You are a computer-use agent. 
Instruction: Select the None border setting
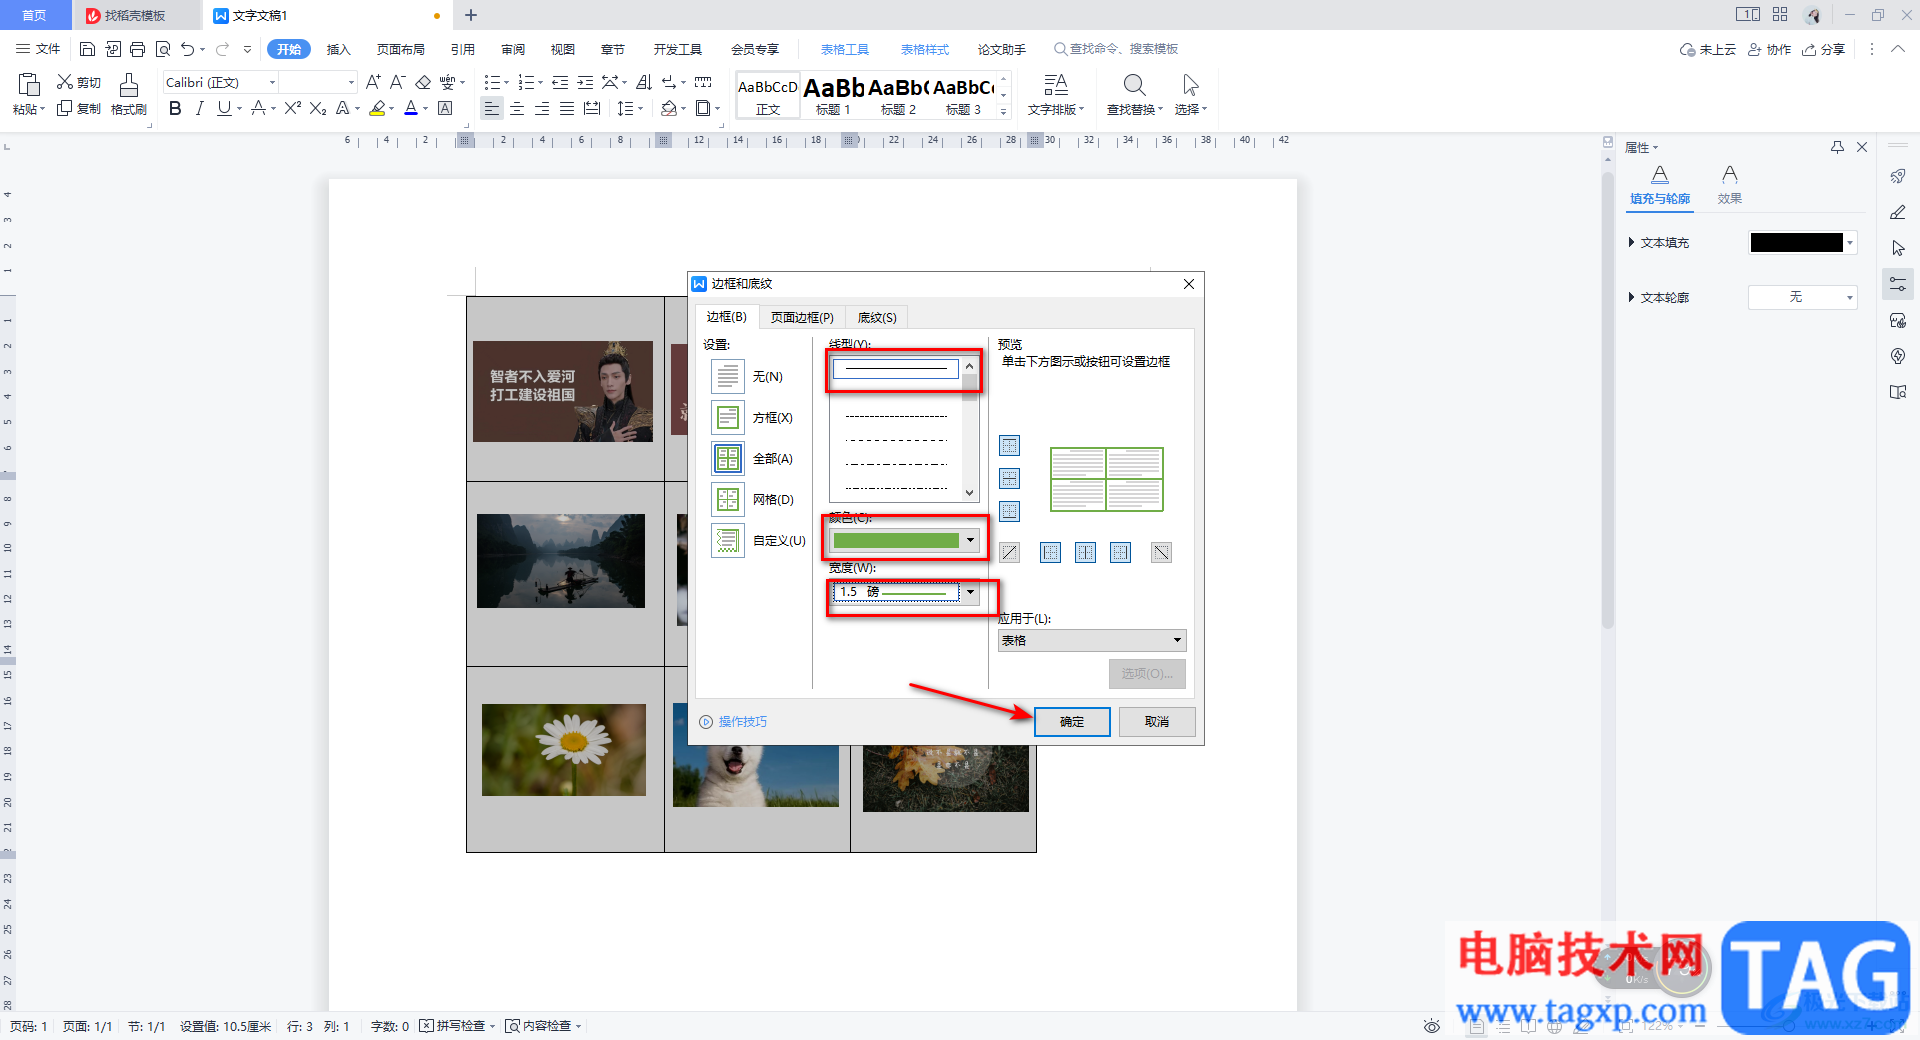coord(728,376)
